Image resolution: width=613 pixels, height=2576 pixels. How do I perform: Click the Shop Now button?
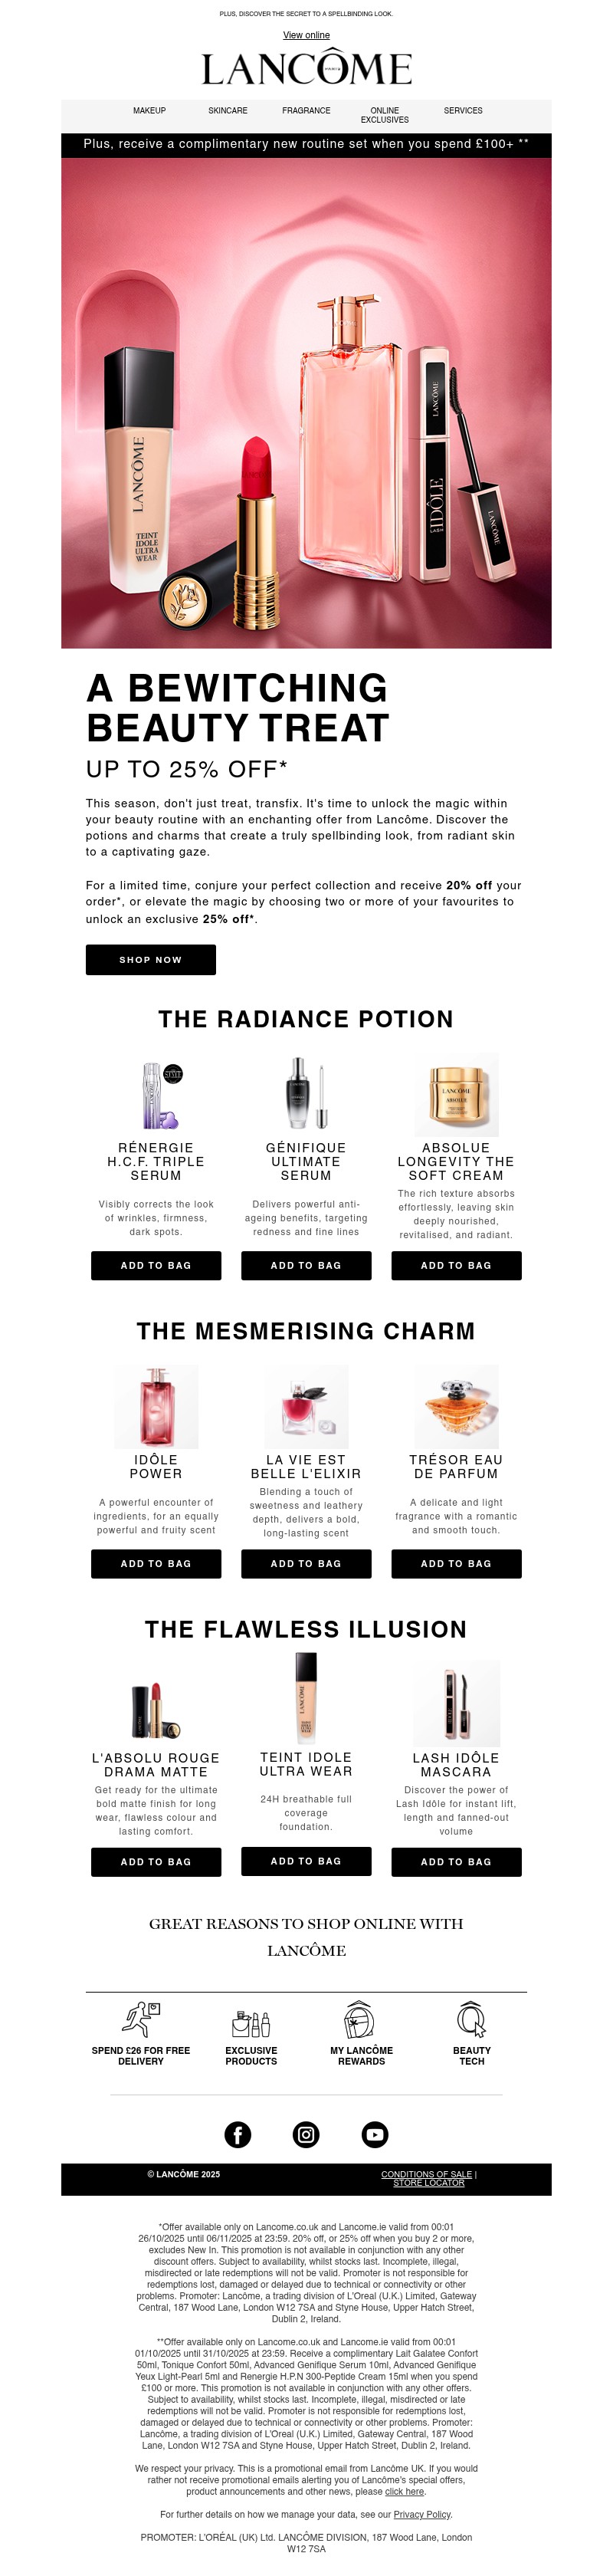[151, 959]
